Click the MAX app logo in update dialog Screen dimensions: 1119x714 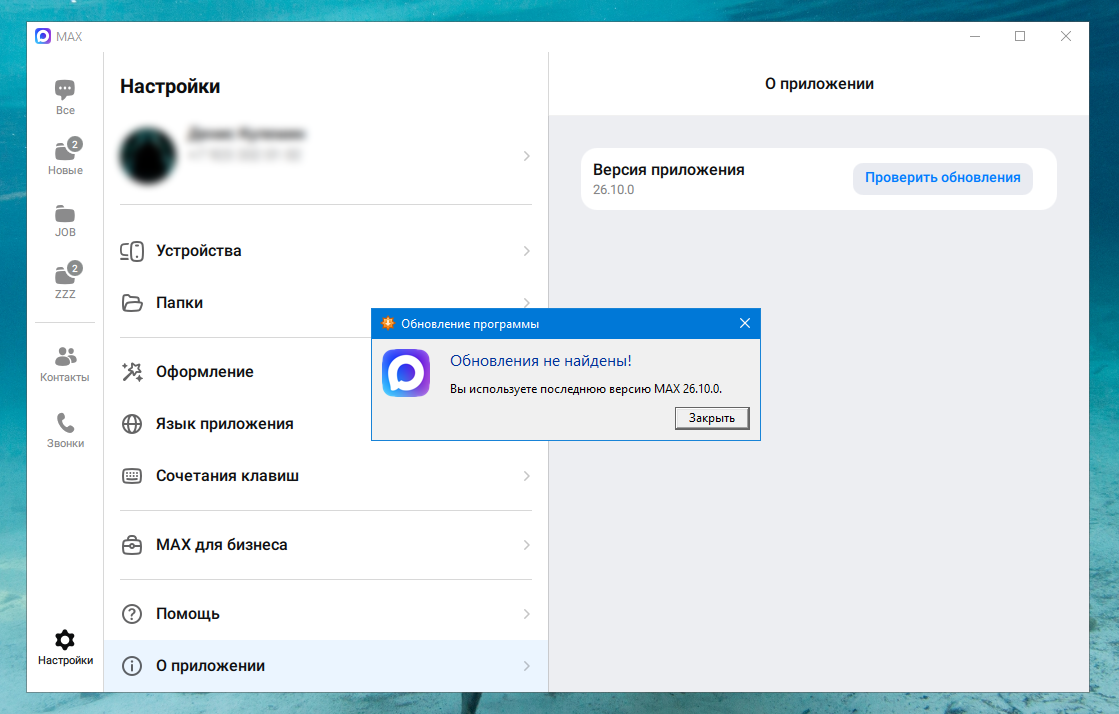point(406,373)
